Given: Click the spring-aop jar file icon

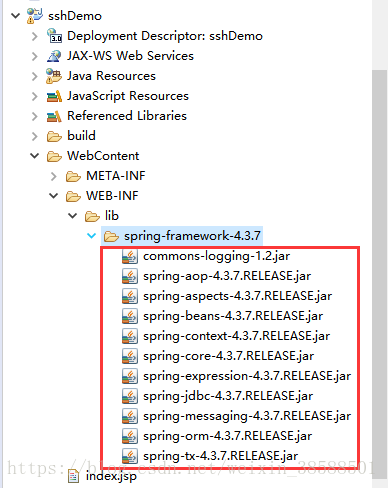Looking at the screenshot, I should coord(130,276).
